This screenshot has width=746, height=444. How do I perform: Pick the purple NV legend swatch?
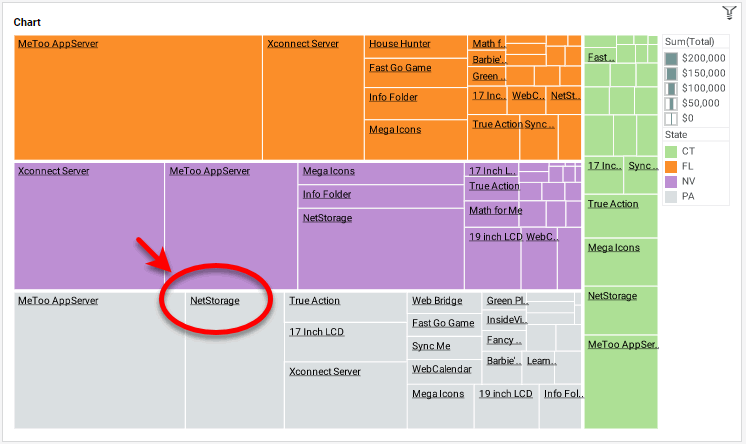click(x=671, y=181)
